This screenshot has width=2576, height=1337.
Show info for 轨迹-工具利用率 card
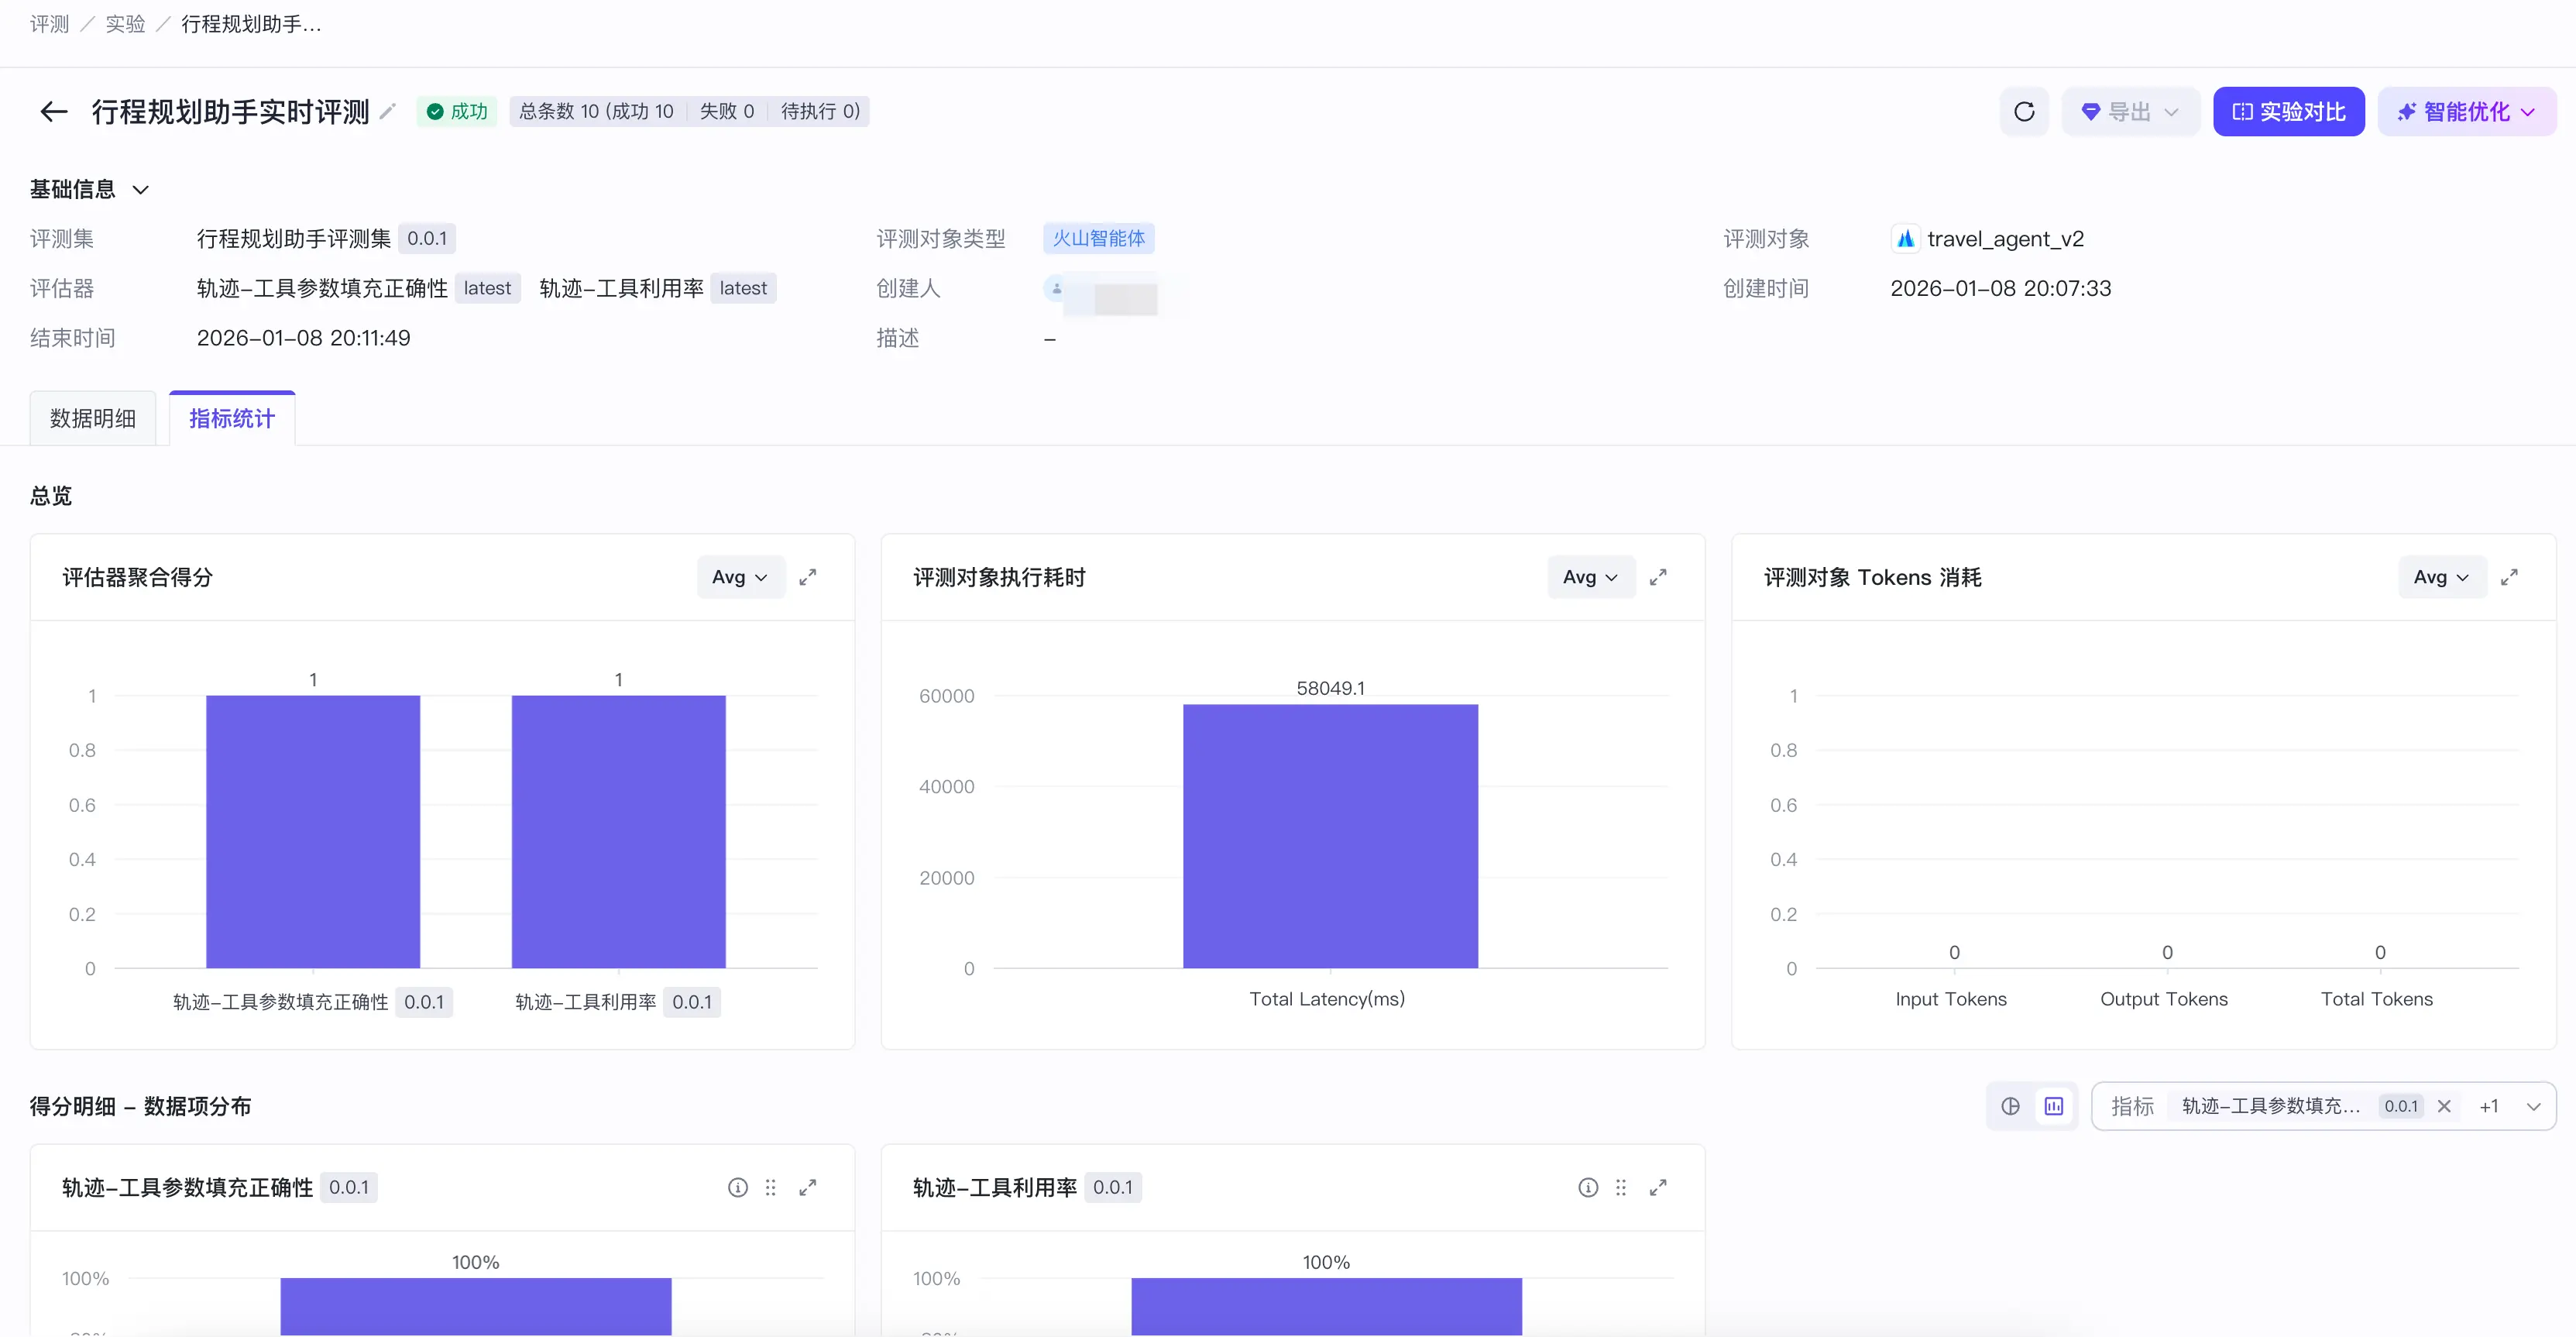click(x=1588, y=1187)
